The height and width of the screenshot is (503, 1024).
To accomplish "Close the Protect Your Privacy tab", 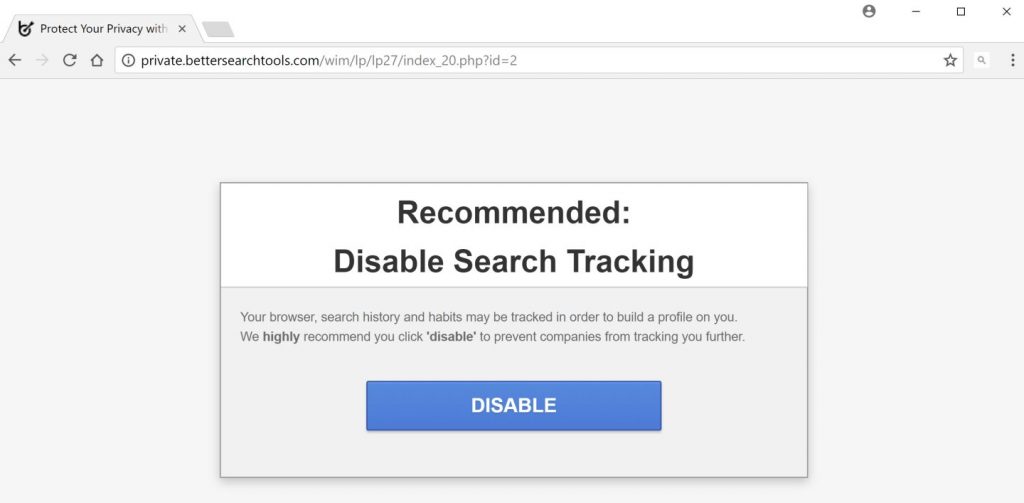I will (182, 29).
